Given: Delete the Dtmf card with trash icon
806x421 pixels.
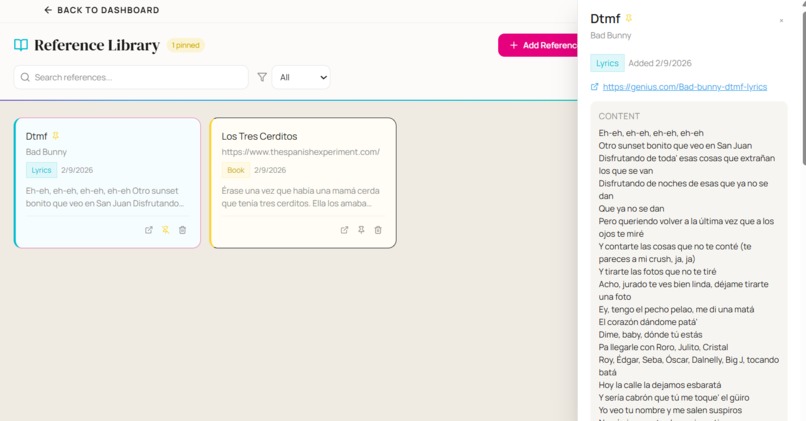Looking at the screenshot, I should click(x=182, y=230).
